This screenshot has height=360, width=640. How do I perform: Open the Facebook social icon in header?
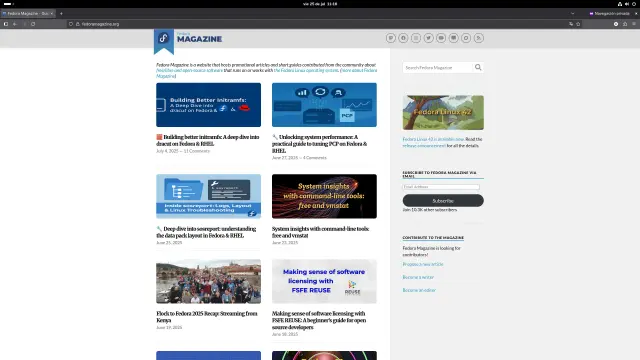coord(403,38)
